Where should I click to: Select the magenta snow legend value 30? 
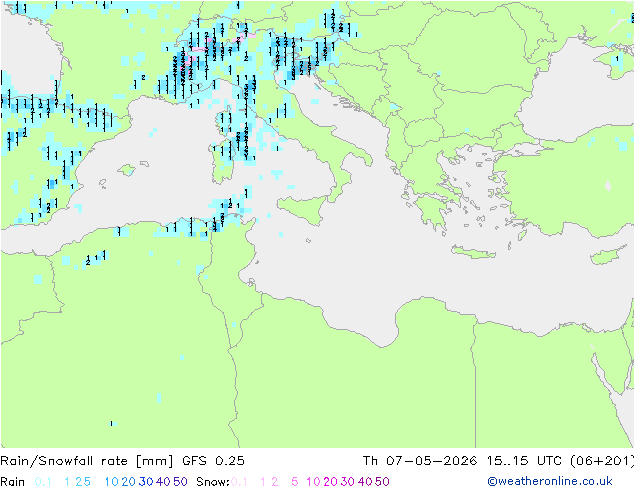[x=348, y=482]
